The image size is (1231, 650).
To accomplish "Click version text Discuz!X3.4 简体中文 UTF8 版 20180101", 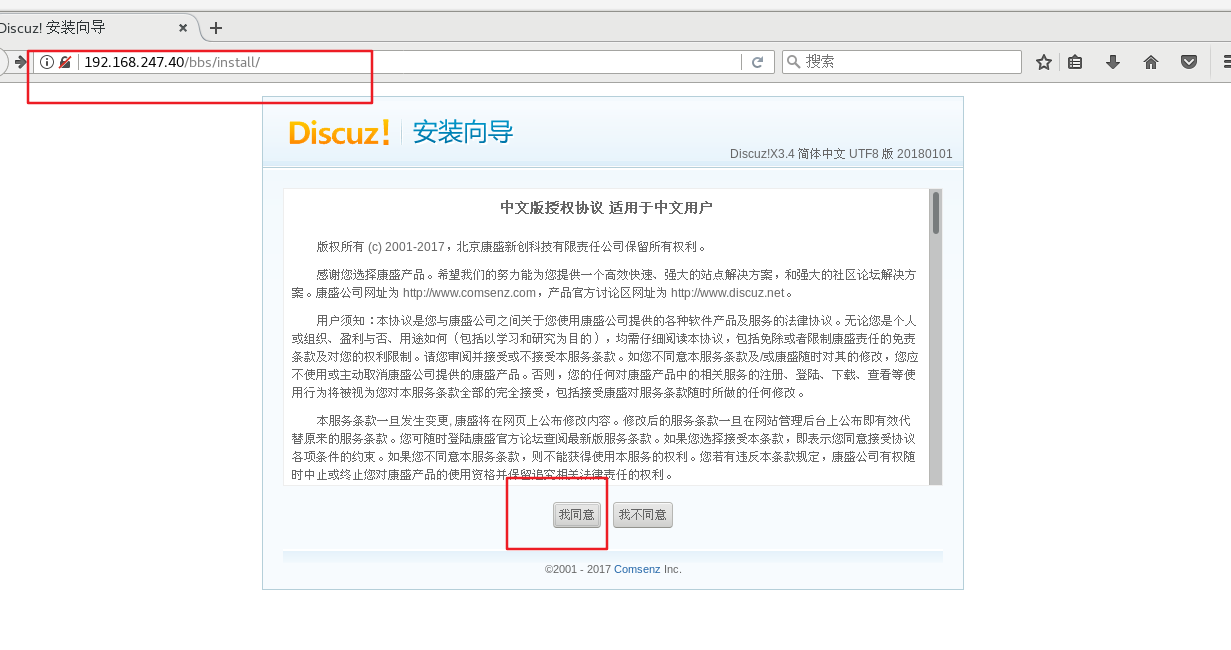I will (x=841, y=154).
